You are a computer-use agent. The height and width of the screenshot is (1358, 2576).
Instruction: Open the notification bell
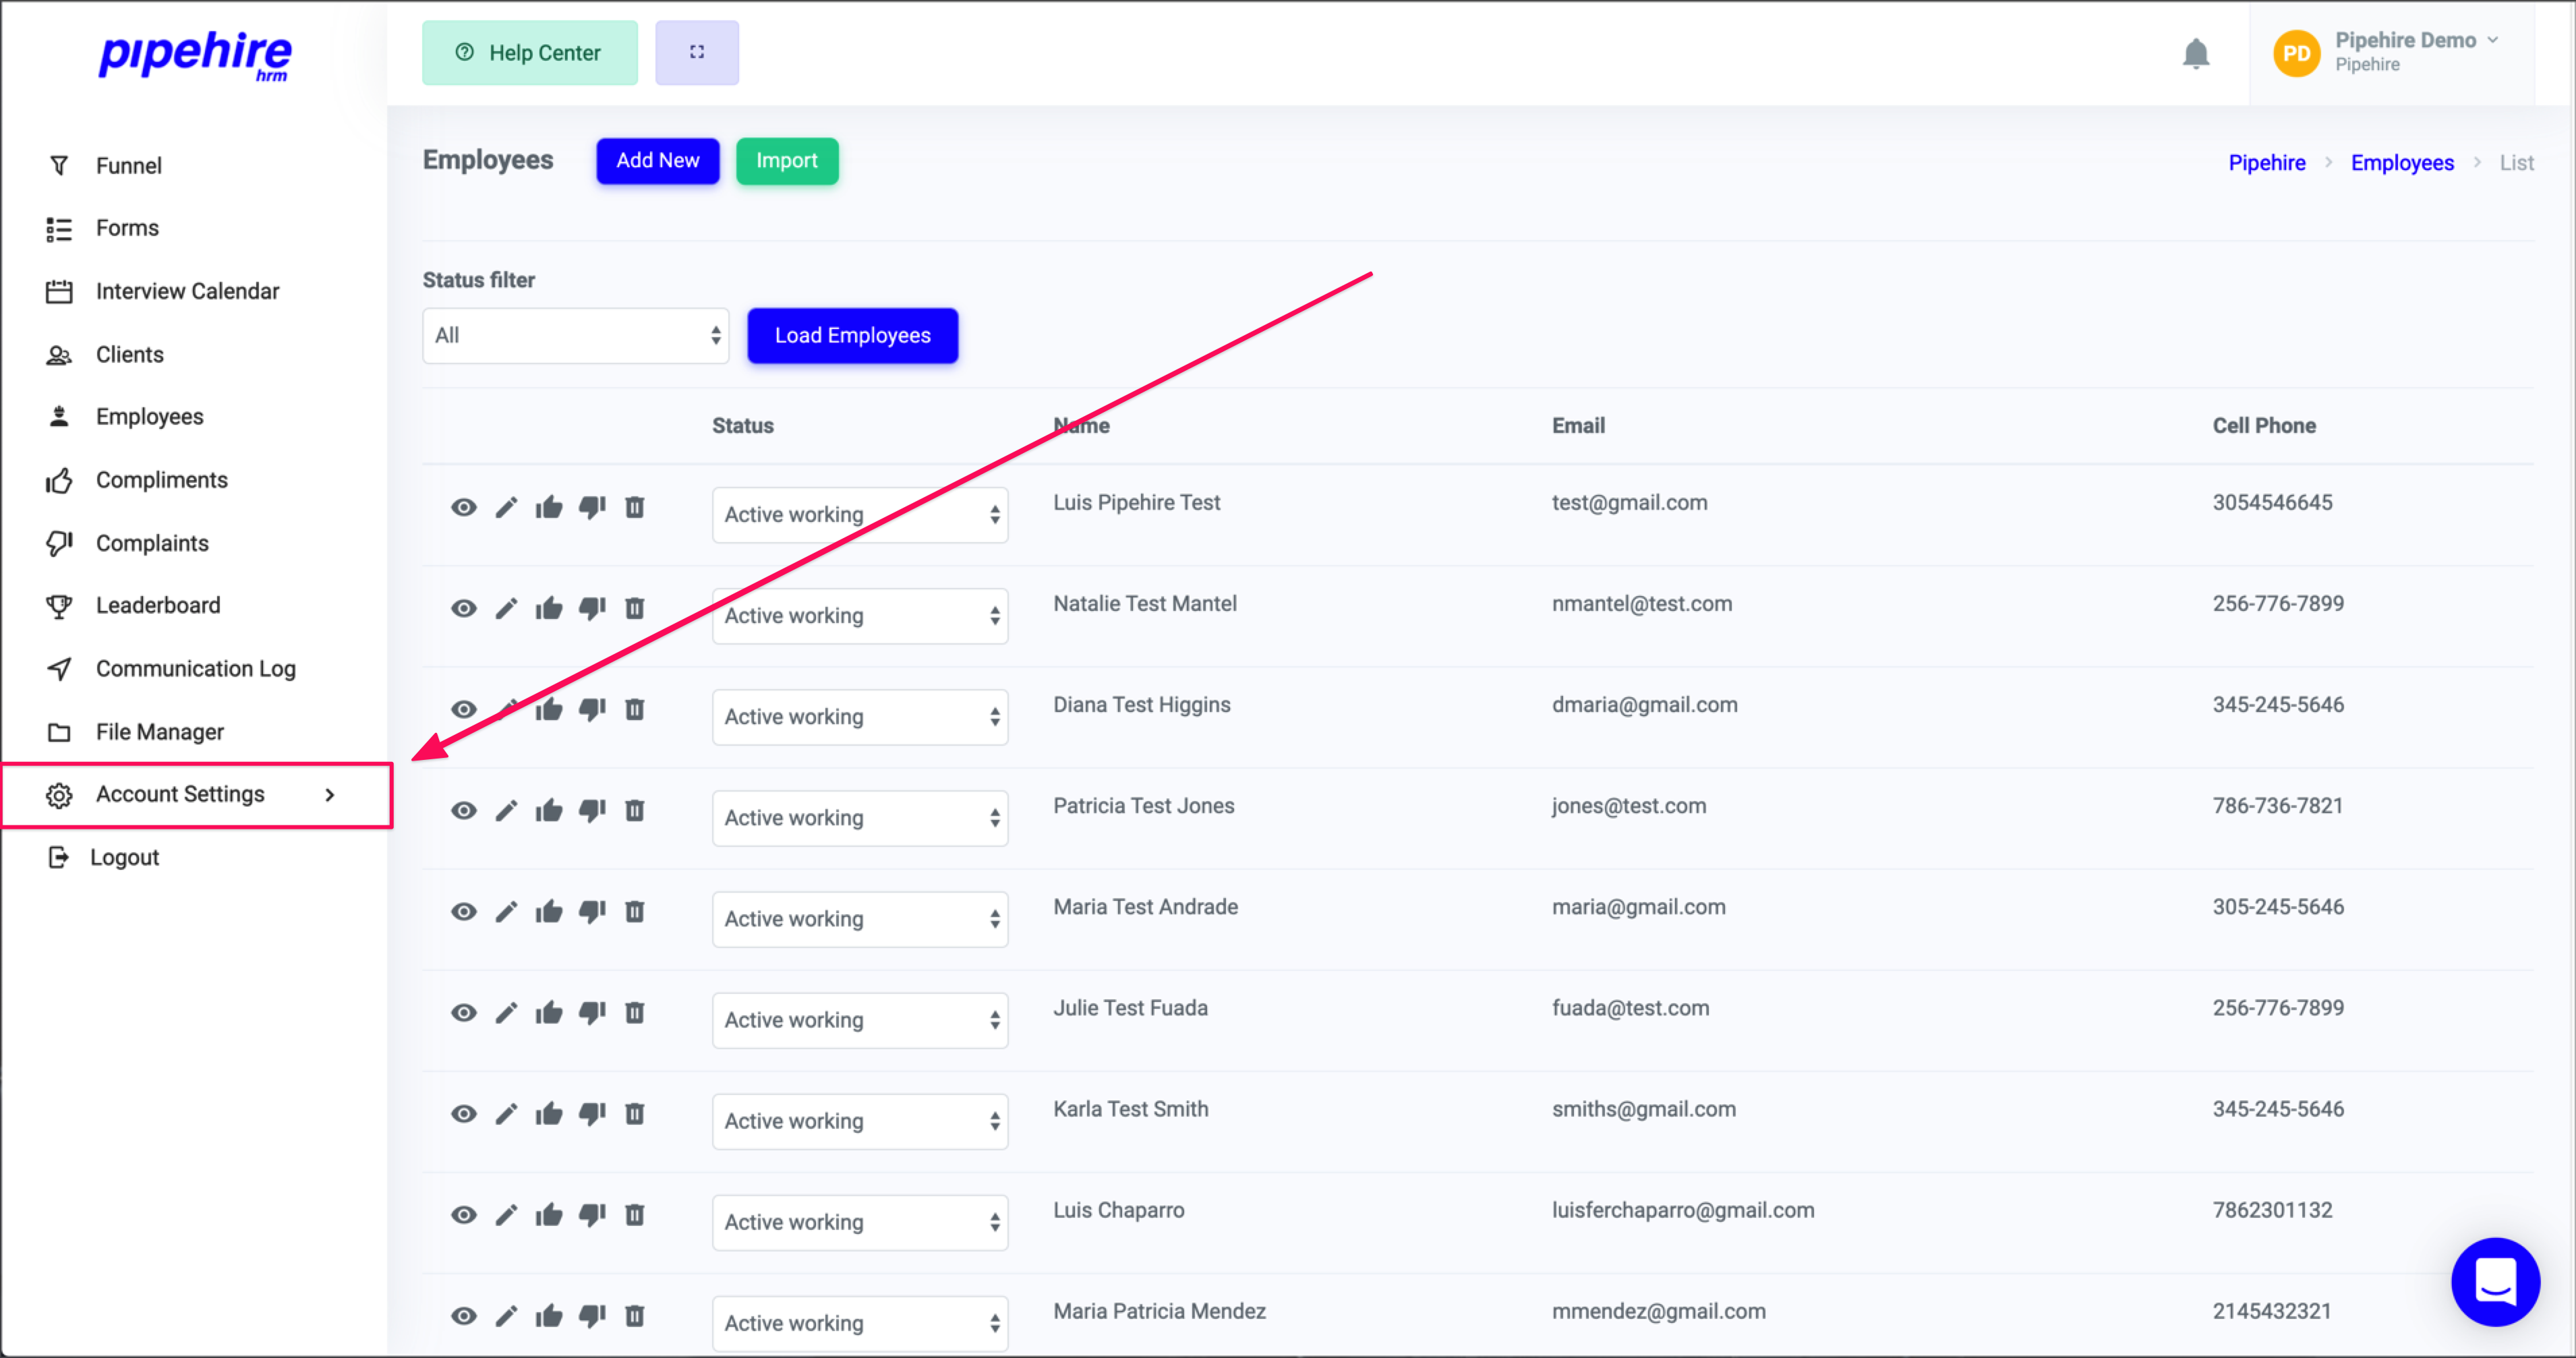(2196, 53)
